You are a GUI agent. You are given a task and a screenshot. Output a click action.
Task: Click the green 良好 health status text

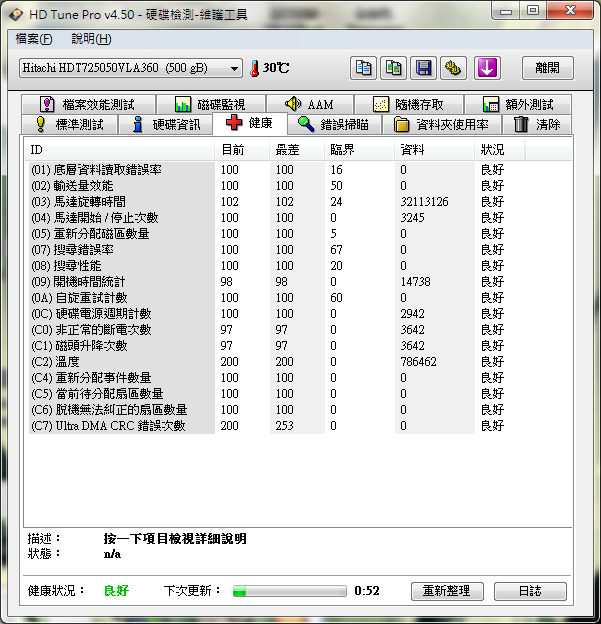pyautogui.click(x=116, y=591)
